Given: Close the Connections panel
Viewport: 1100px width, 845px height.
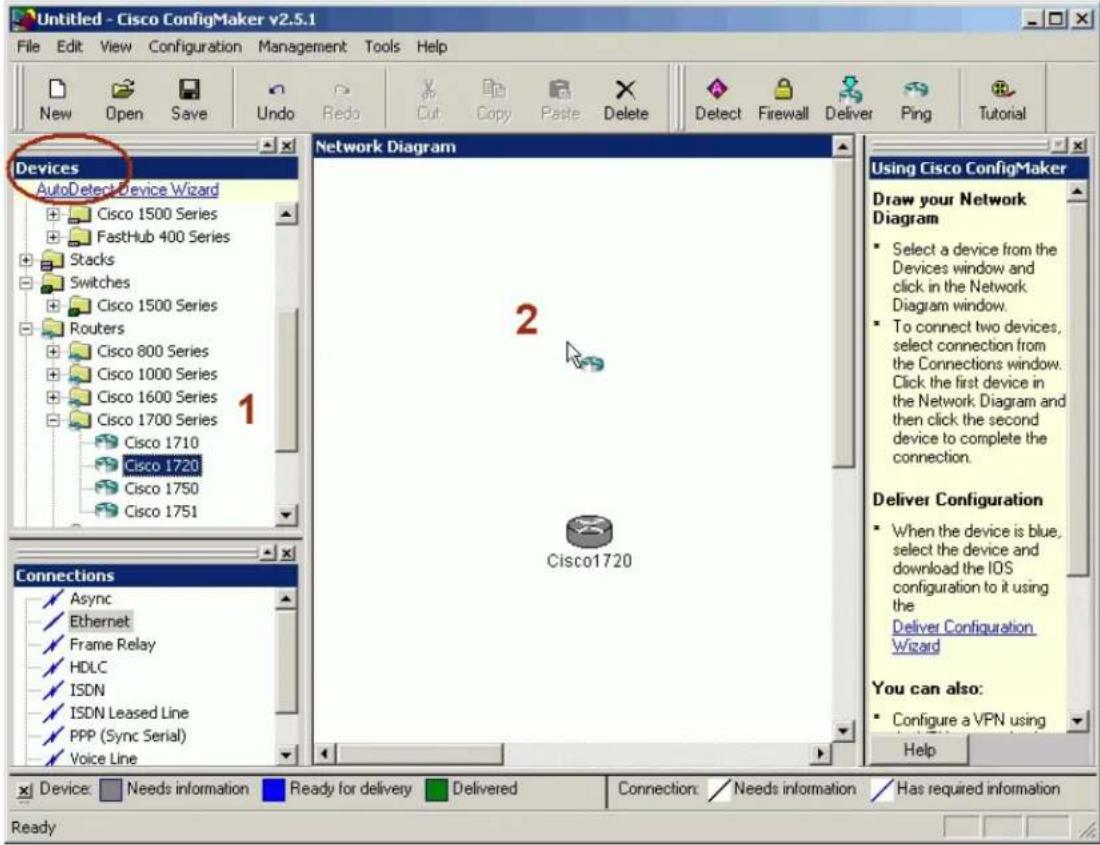Looking at the screenshot, I should (x=288, y=553).
